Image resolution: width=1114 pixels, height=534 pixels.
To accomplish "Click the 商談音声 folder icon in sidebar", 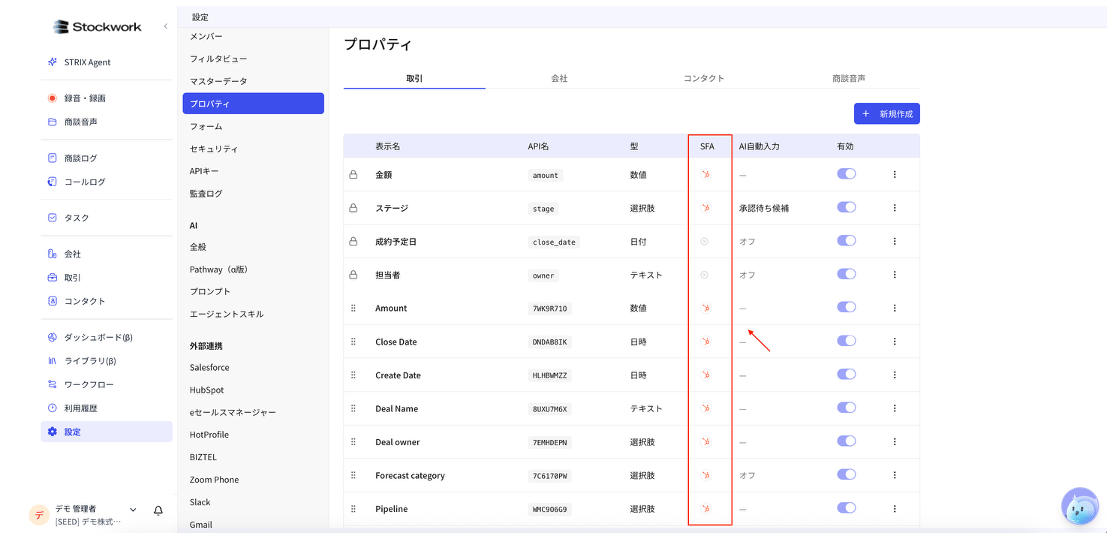I will pos(52,122).
